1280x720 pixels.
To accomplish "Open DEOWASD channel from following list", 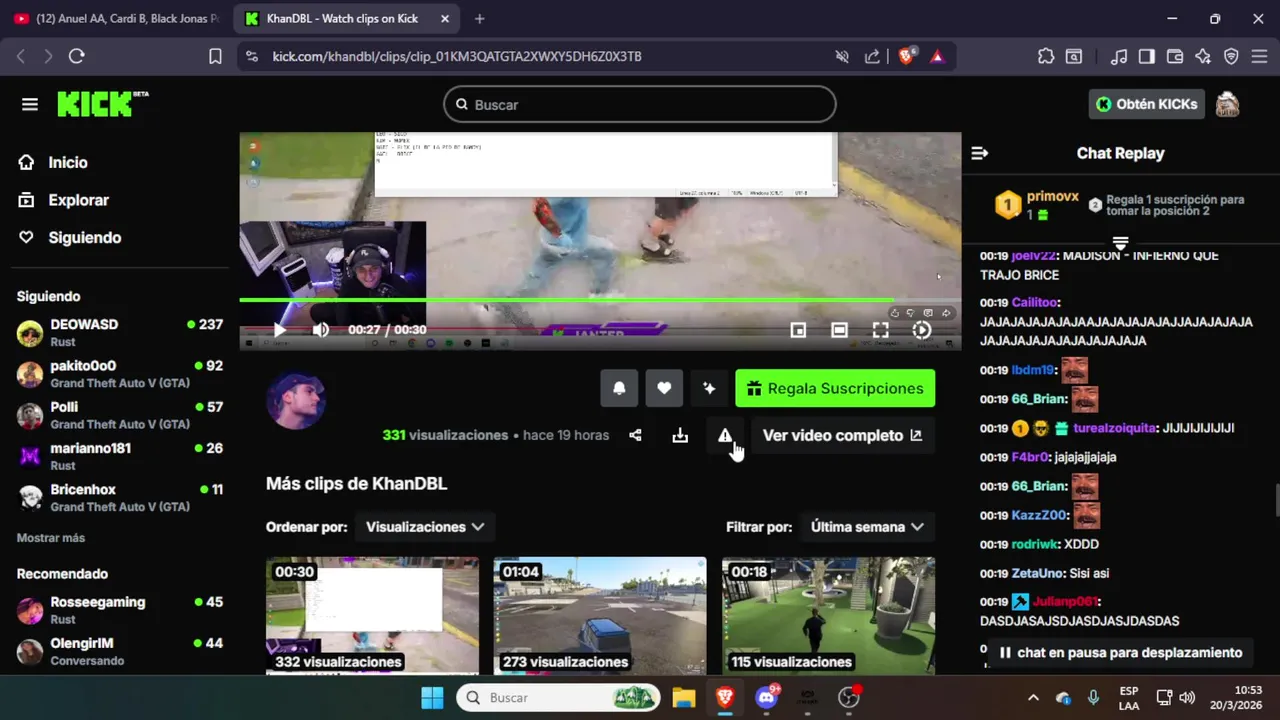I will (120, 332).
